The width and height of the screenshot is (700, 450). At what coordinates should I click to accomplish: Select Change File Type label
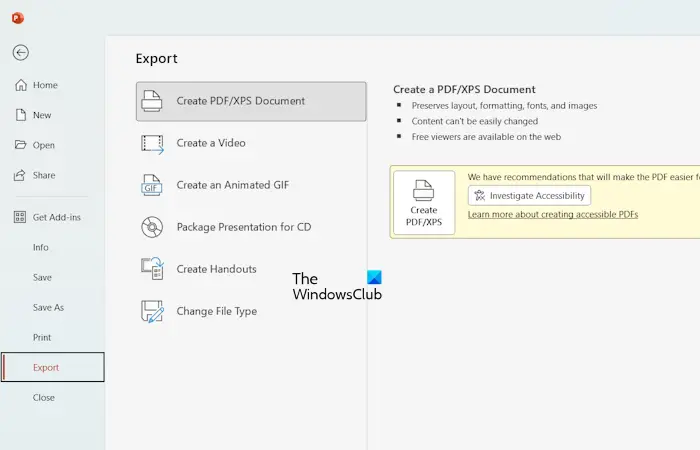217,311
